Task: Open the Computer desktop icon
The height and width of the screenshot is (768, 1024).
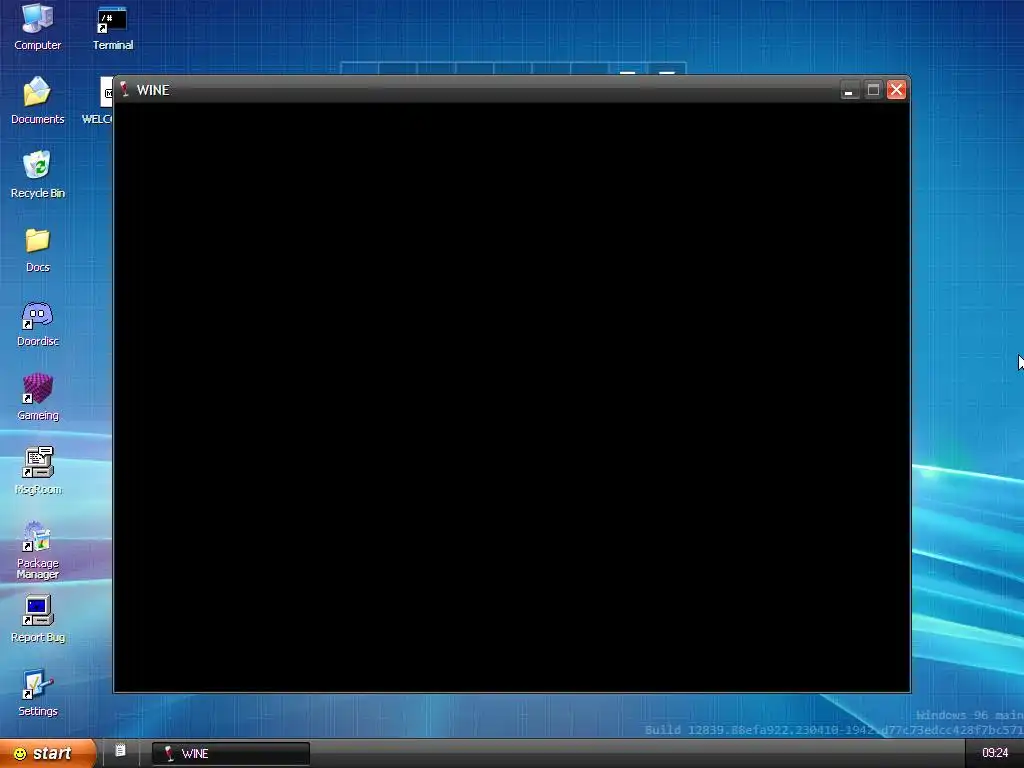Action: [38, 26]
